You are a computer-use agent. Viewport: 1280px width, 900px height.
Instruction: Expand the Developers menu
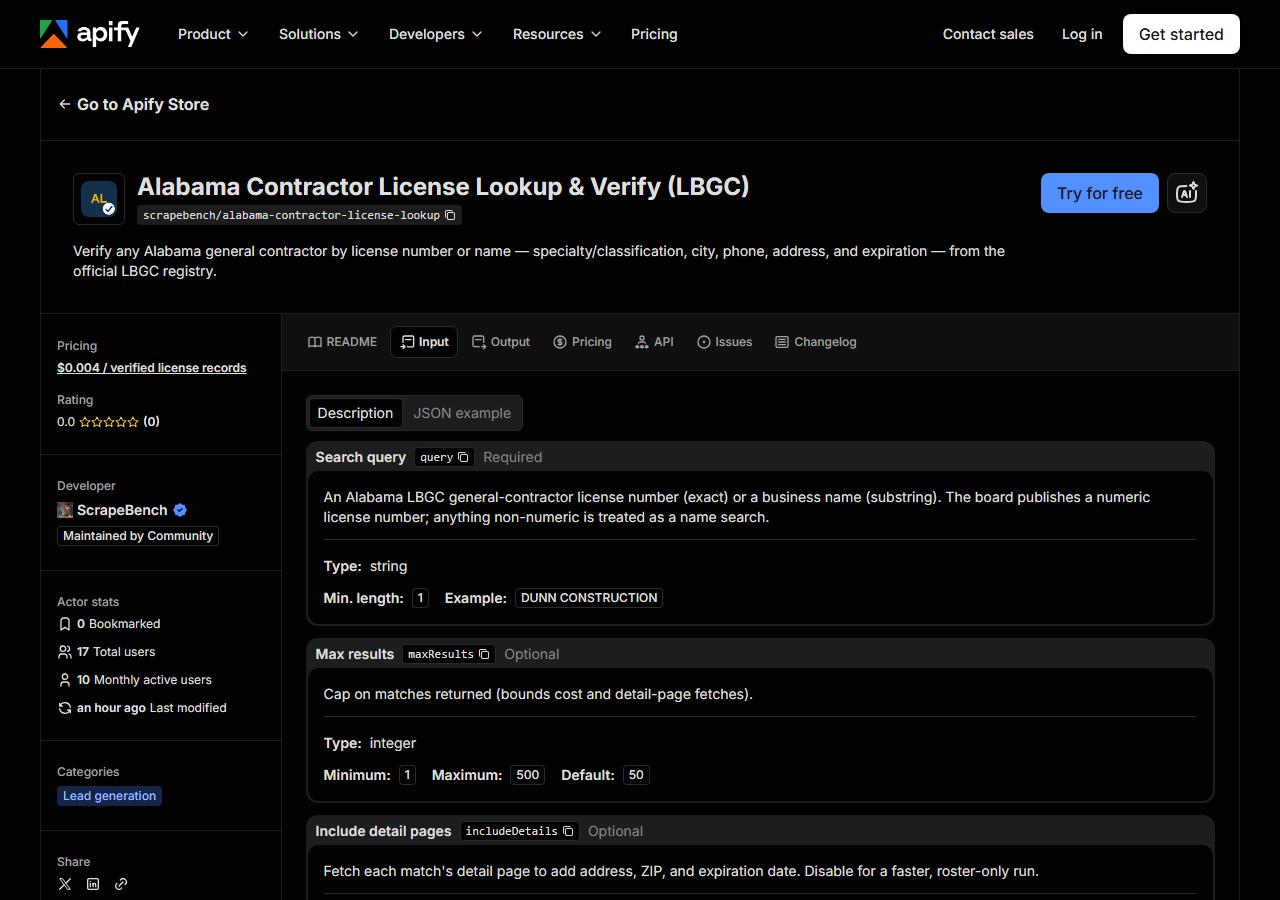coord(435,34)
